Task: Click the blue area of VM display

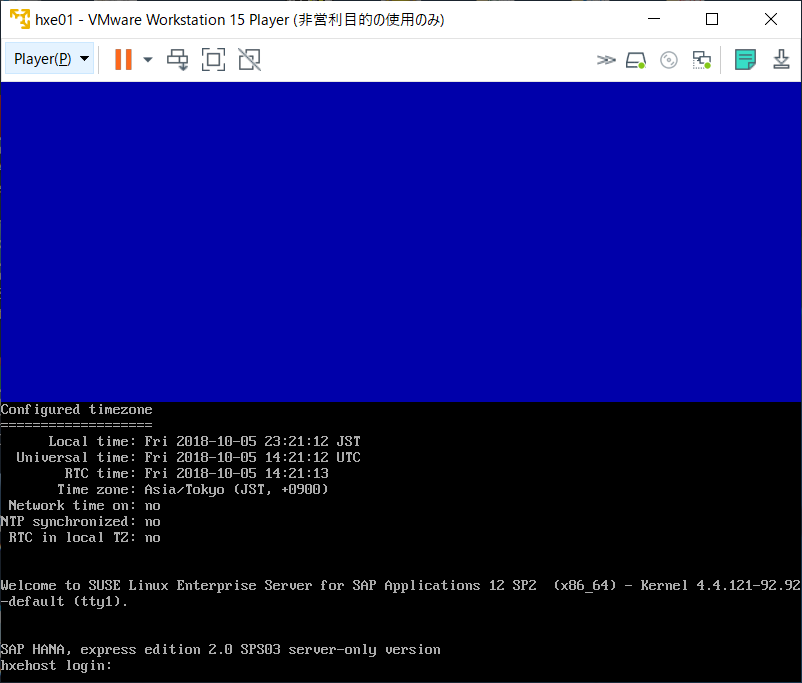Action: (400, 240)
